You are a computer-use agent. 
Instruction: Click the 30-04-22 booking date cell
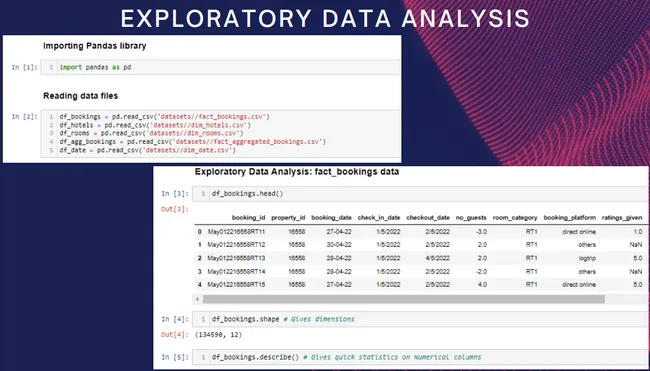pyautogui.click(x=339, y=245)
